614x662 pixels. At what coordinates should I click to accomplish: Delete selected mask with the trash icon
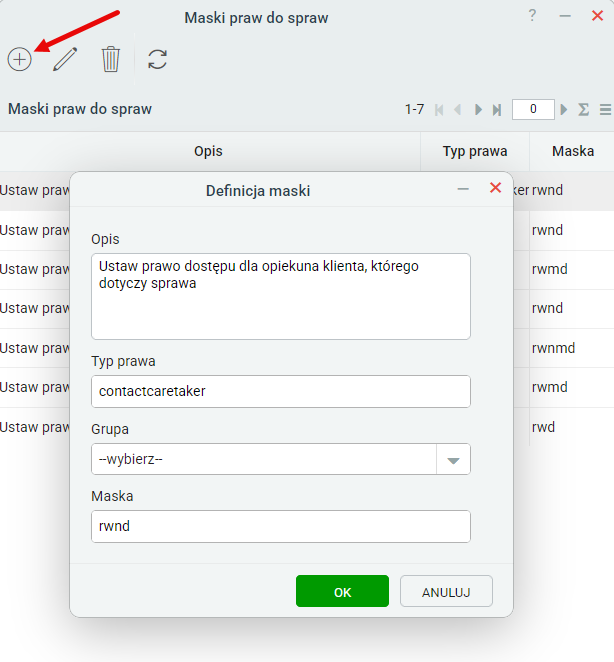click(x=111, y=59)
